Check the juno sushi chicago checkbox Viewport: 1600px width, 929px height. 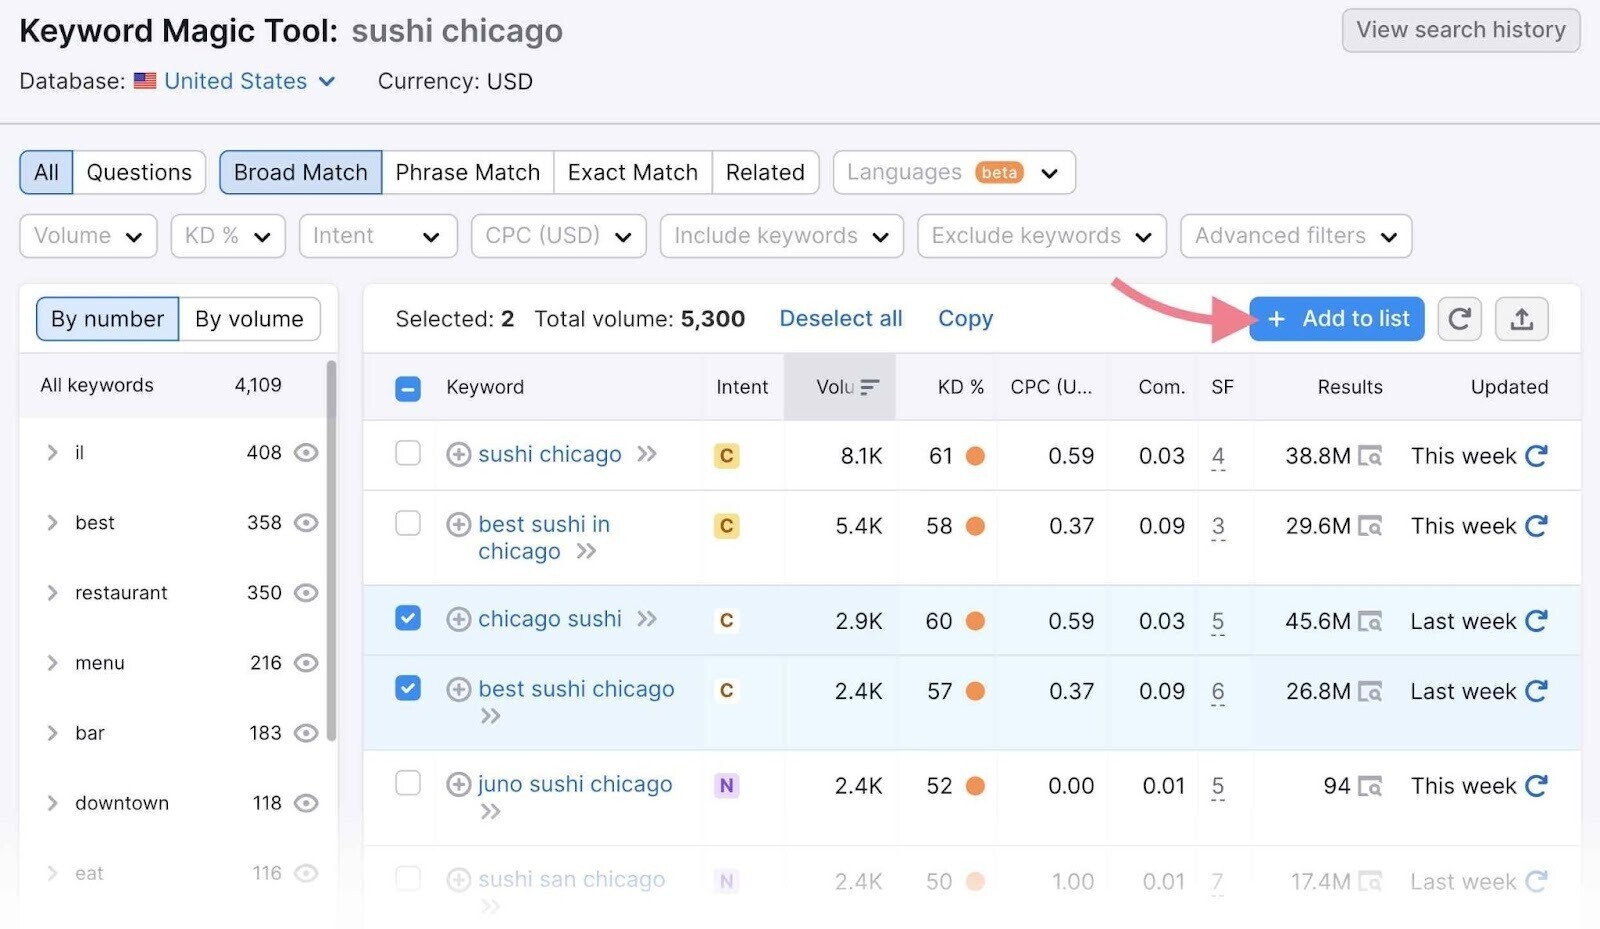[408, 783]
